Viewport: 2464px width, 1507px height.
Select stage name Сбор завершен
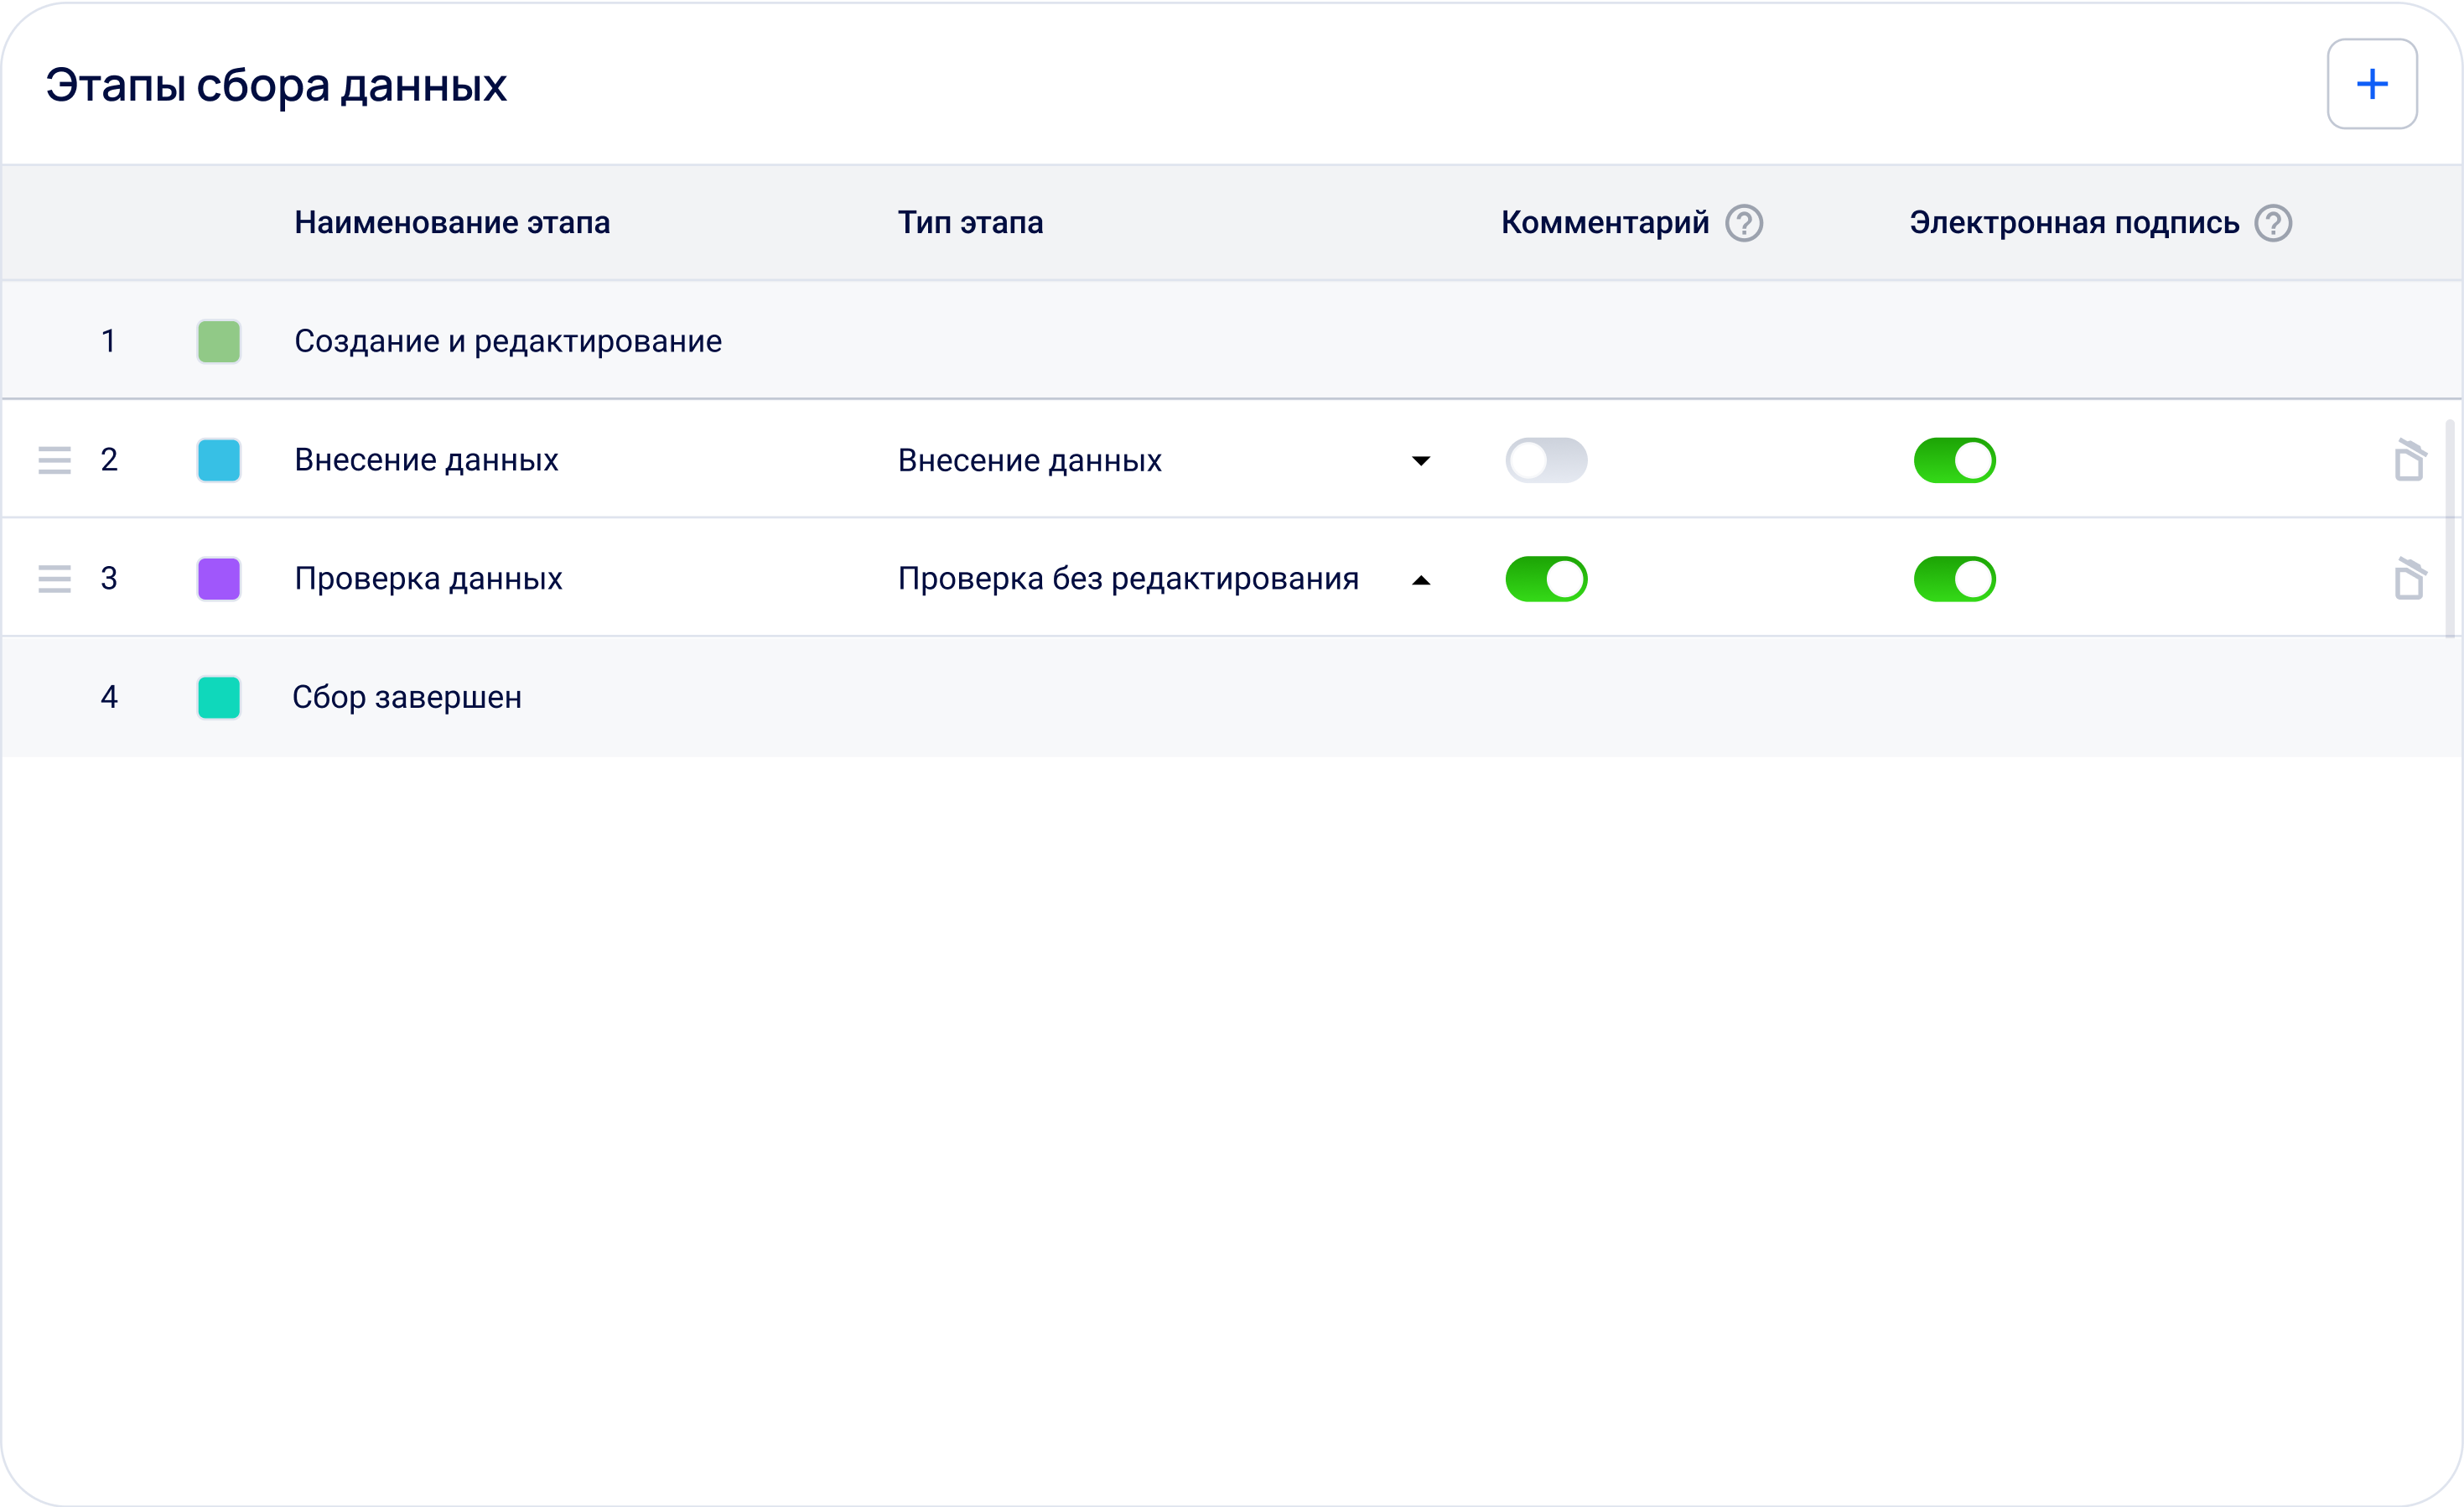(407, 697)
